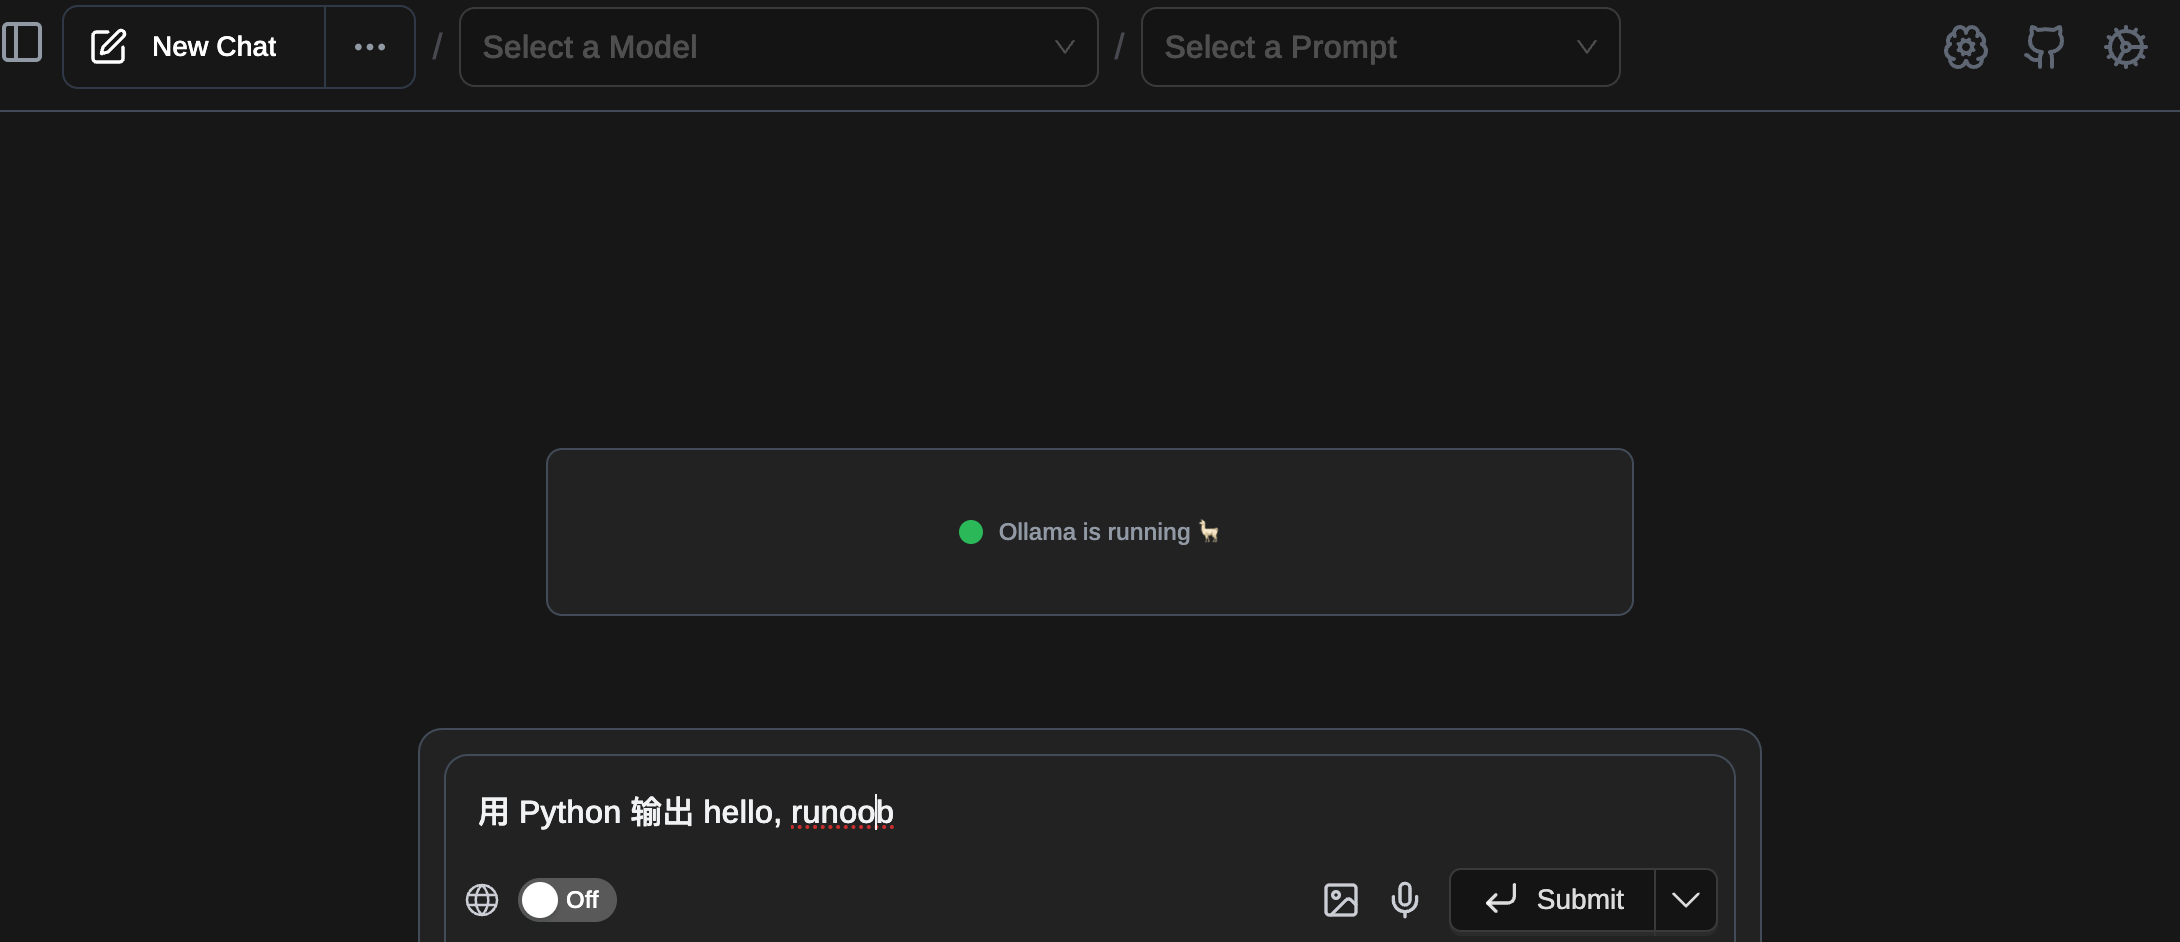Start voice input with the microphone icon

[x=1405, y=900]
